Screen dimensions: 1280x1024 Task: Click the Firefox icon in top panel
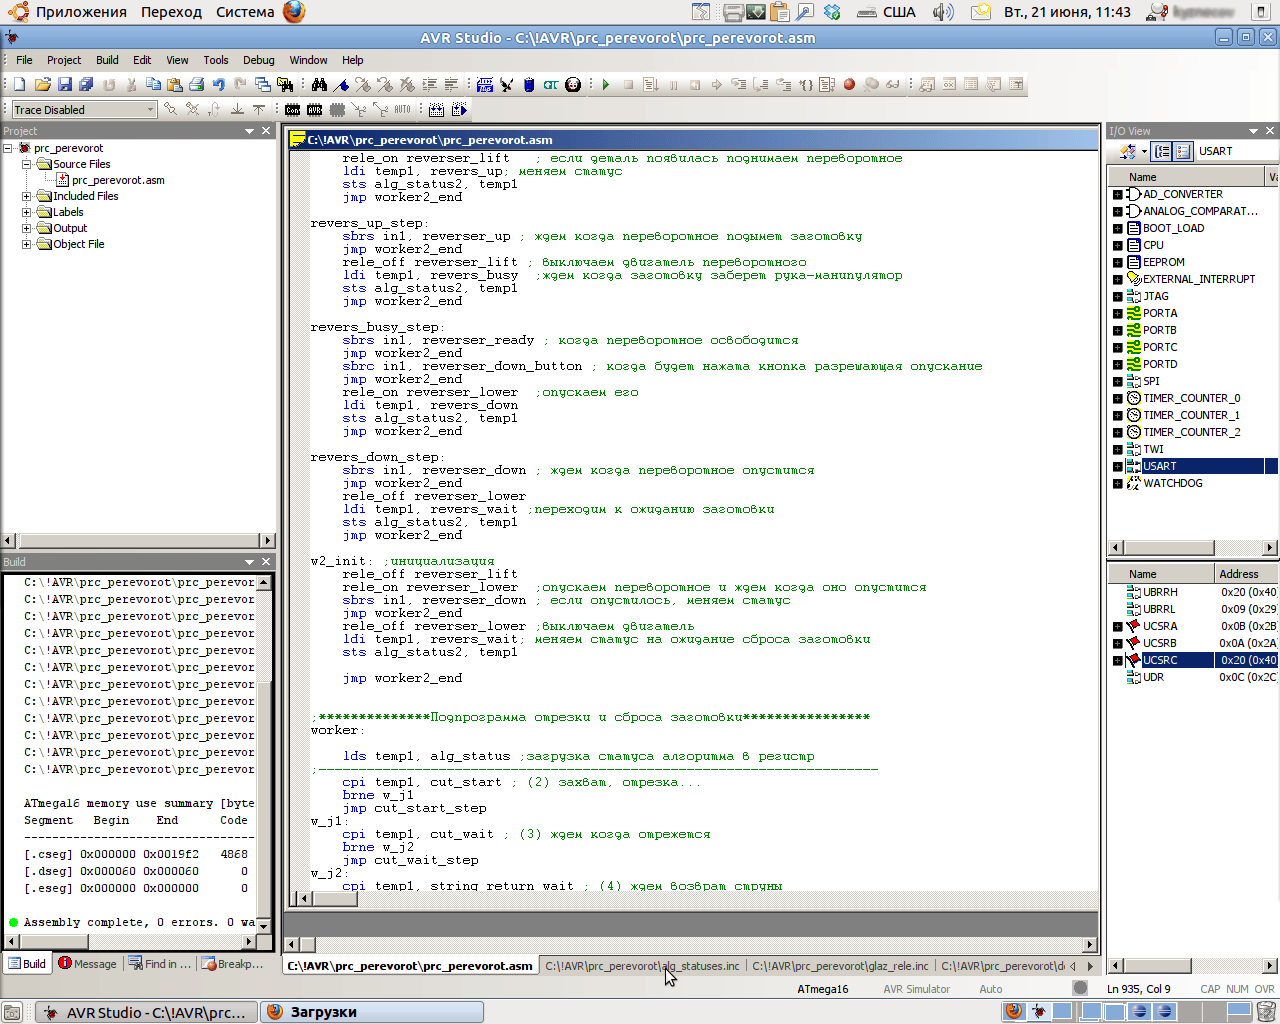click(294, 12)
